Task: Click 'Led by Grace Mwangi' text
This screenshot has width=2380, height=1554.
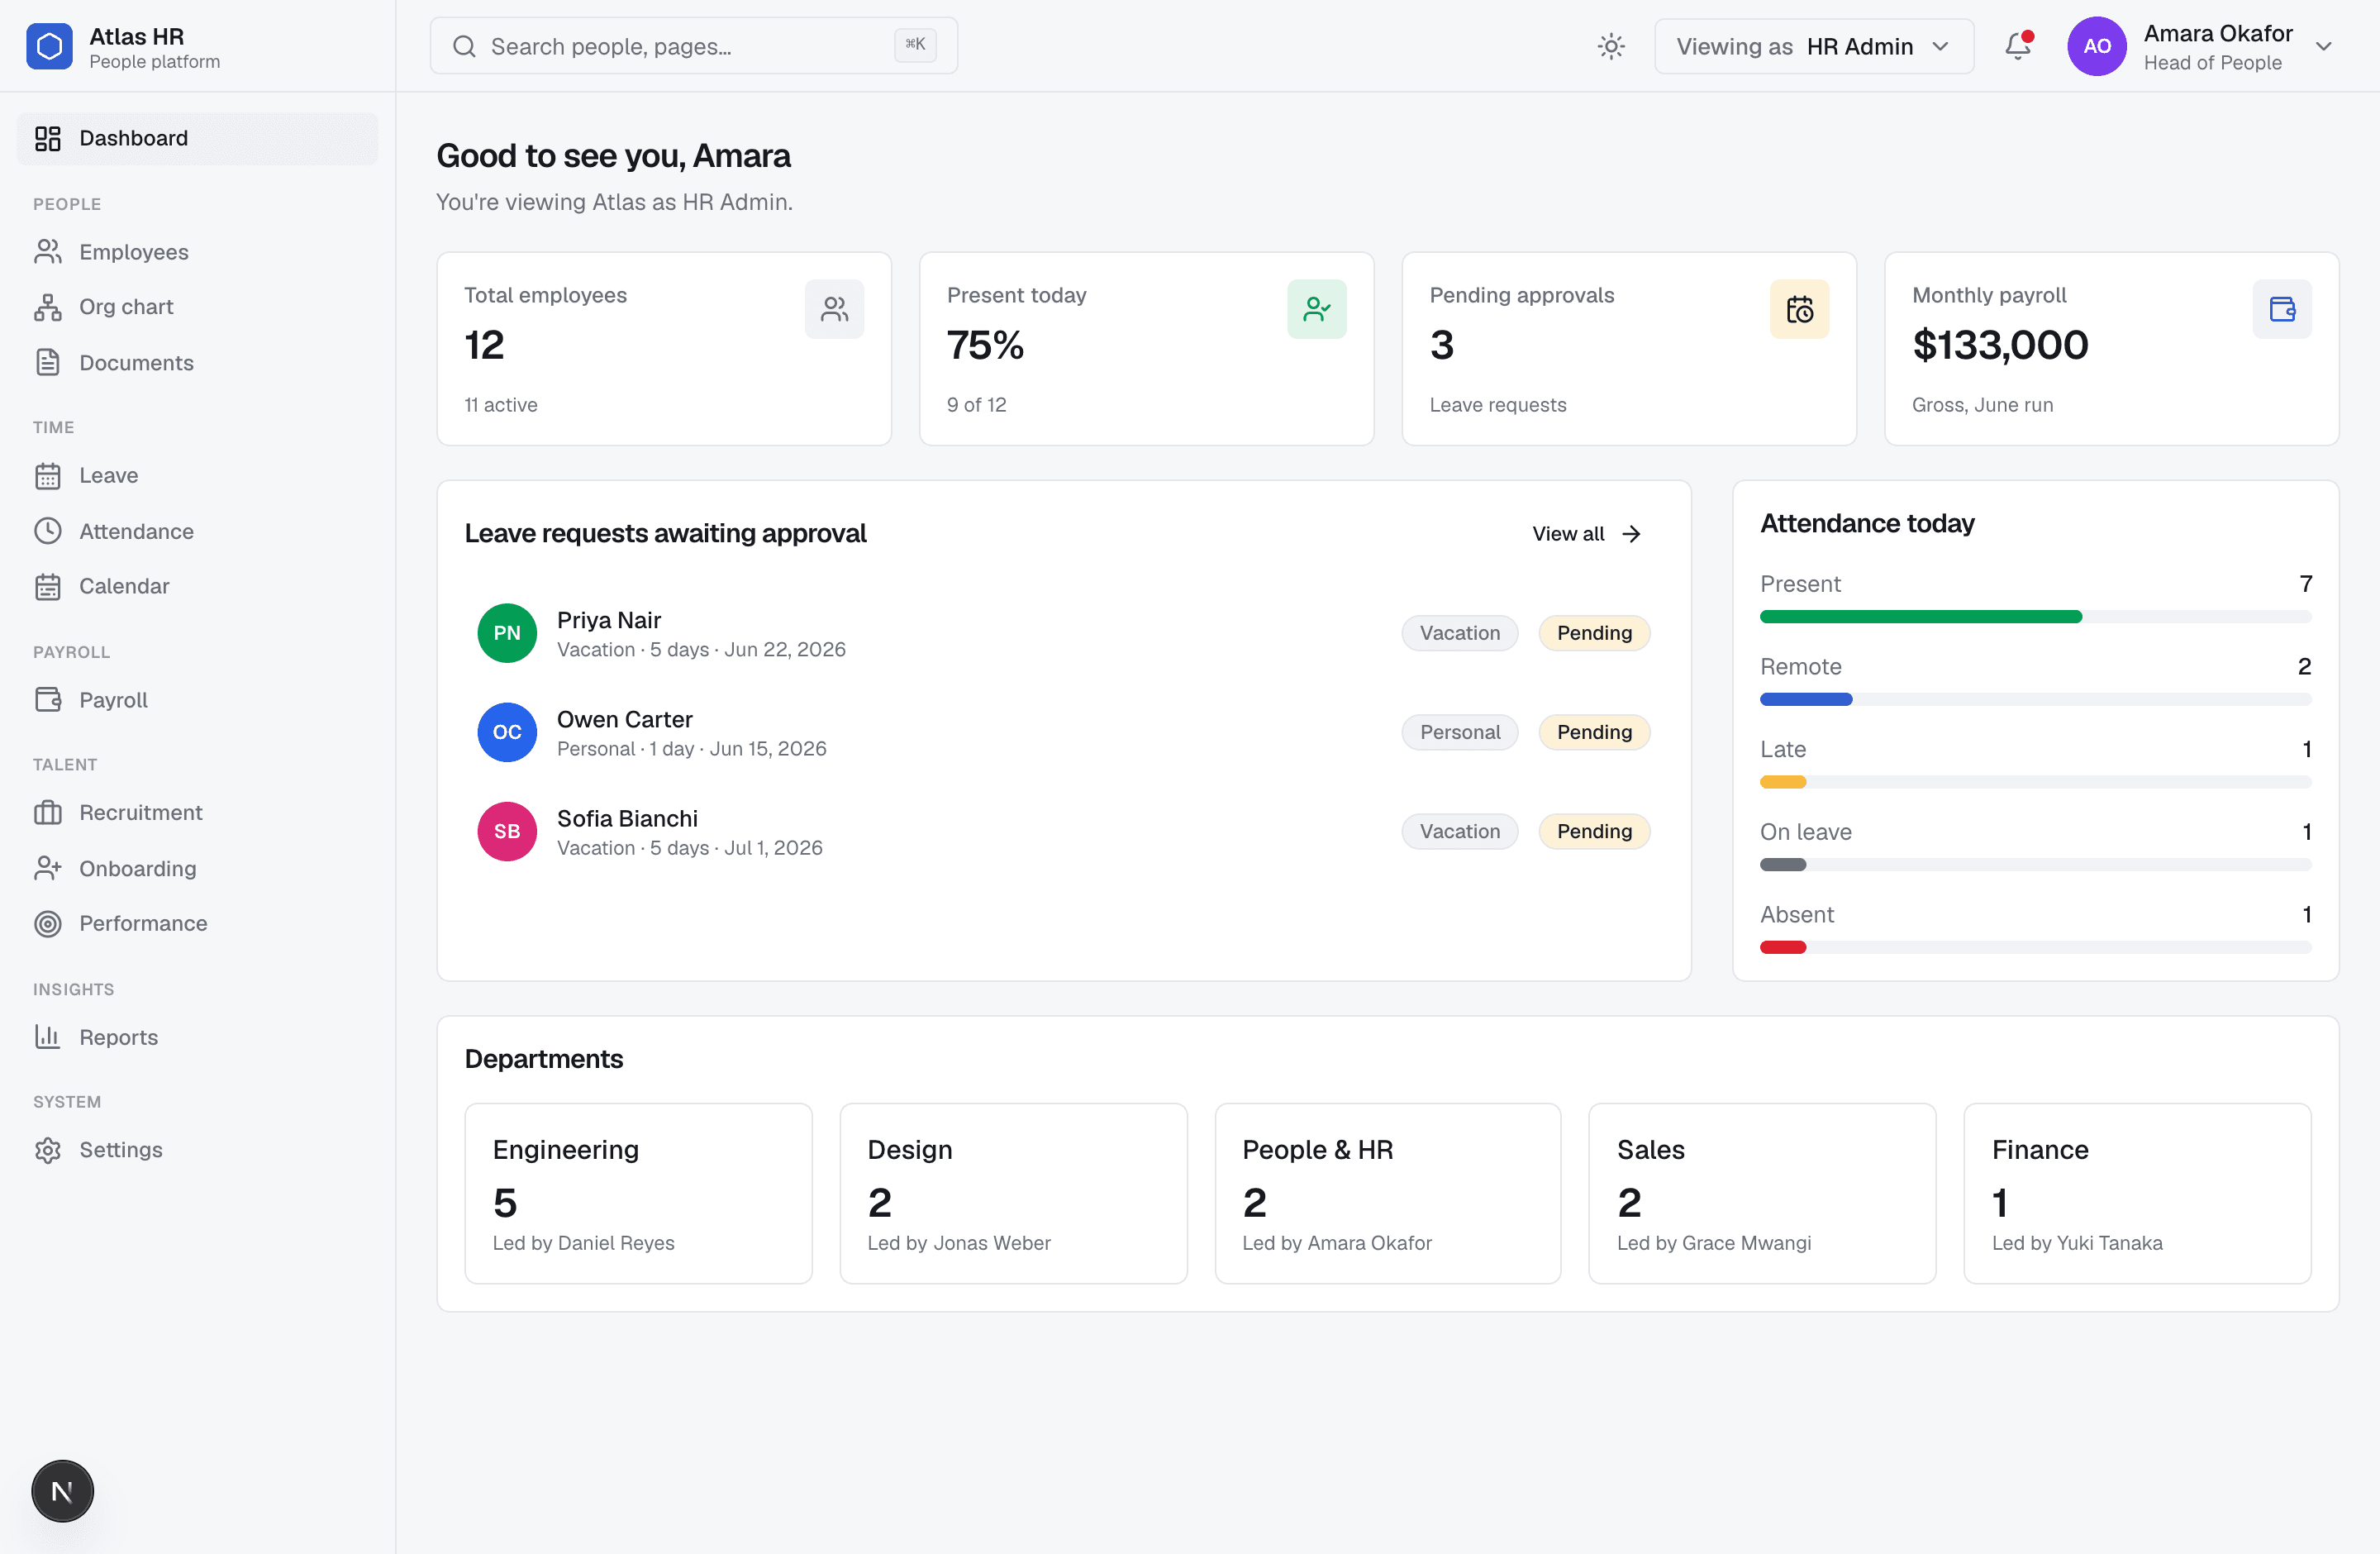Action: tap(1714, 1243)
